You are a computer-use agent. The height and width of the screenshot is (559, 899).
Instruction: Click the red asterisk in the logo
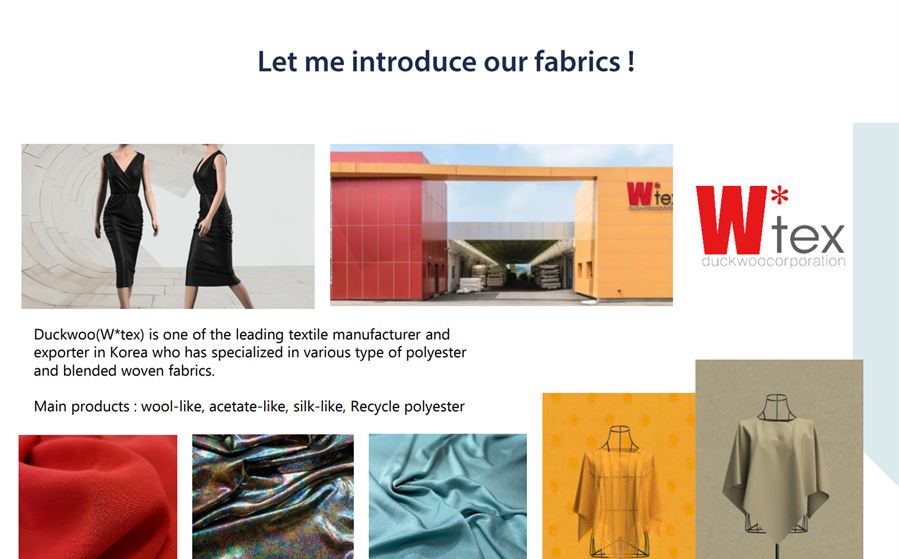click(x=779, y=196)
